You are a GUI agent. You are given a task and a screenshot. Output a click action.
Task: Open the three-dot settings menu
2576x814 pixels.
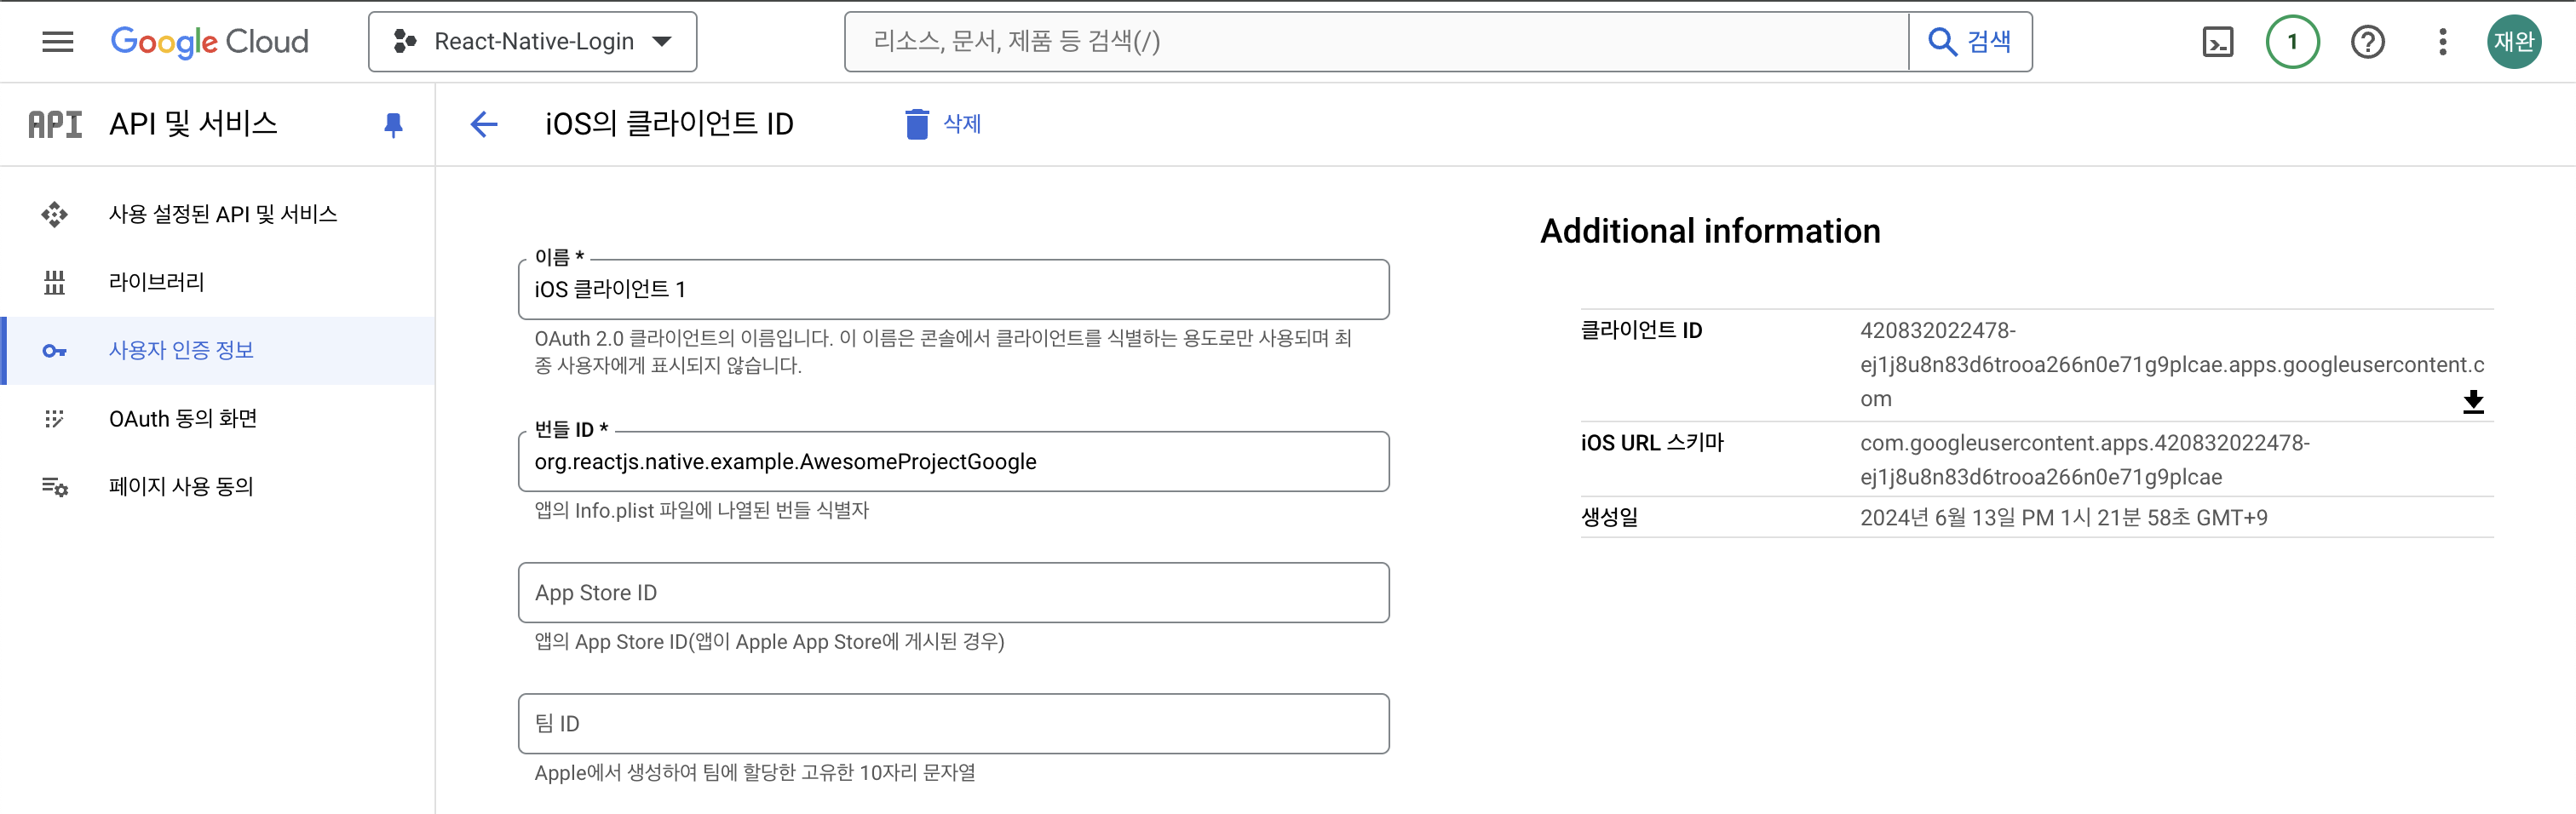click(x=2442, y=41)
